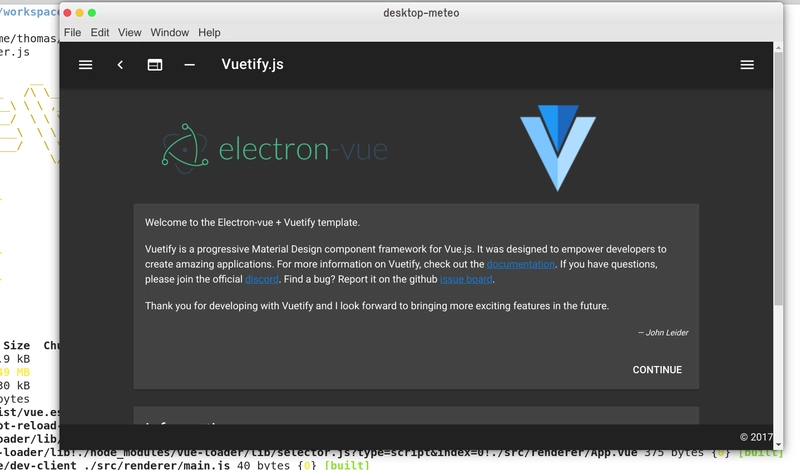Open the Help menu
Viewport: 800px width, 470px height.
[x=209, y=33]
